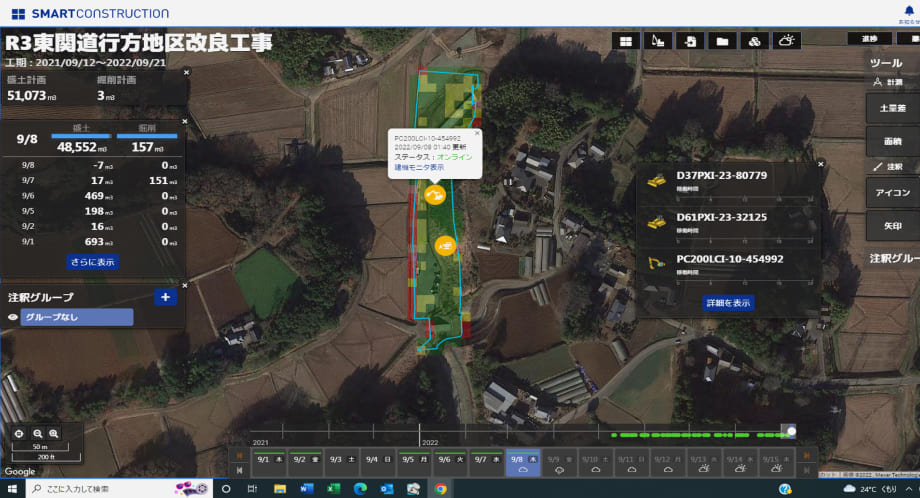Select the グループなし group entry
The height and width of the screenshot is (498, 920).
tap(77, 317)
